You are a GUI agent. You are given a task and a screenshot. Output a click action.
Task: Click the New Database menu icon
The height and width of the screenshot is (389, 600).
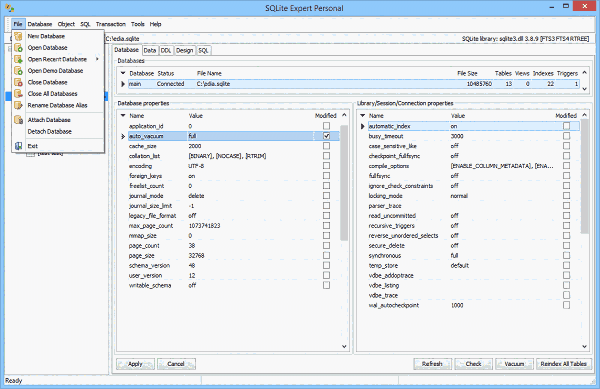[x=18, y=36]
